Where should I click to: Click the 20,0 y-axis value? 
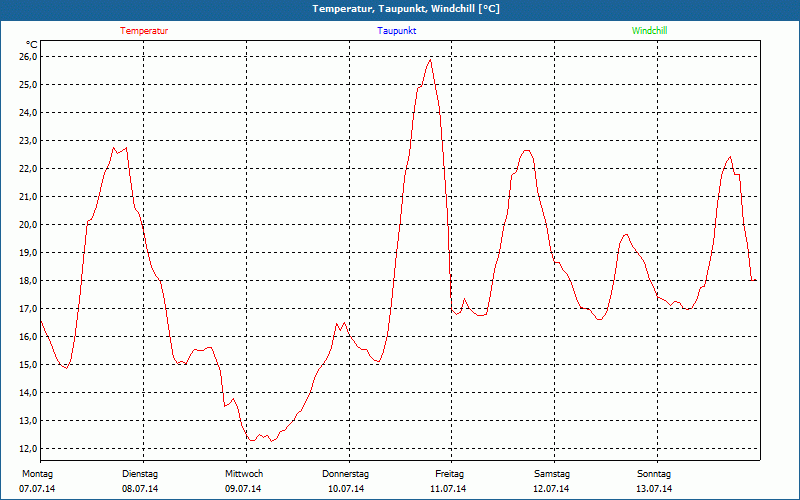point(29,225)
